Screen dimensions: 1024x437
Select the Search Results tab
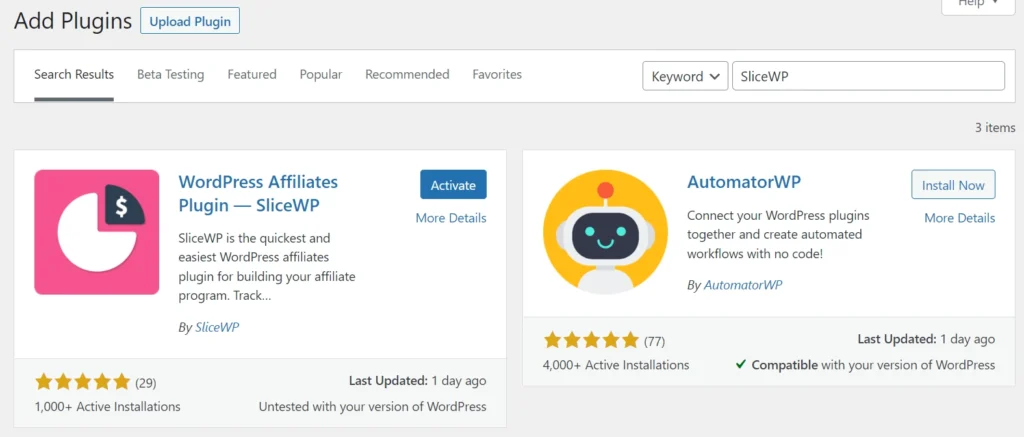click(74, 75)
